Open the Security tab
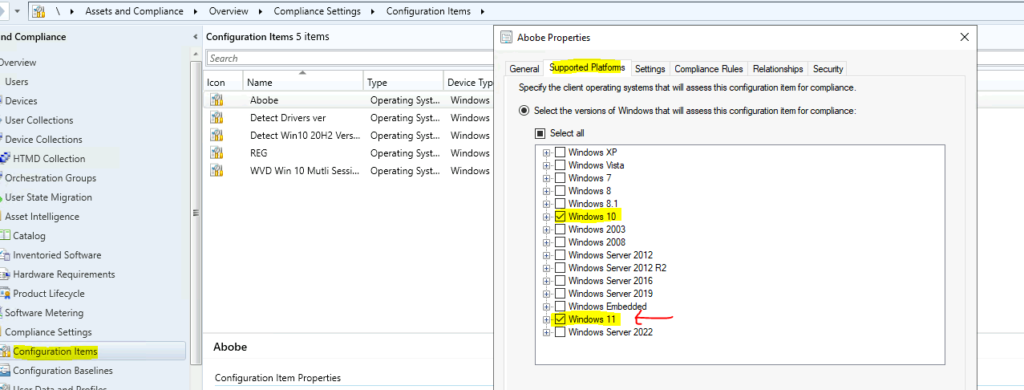 tap(828, 69)
